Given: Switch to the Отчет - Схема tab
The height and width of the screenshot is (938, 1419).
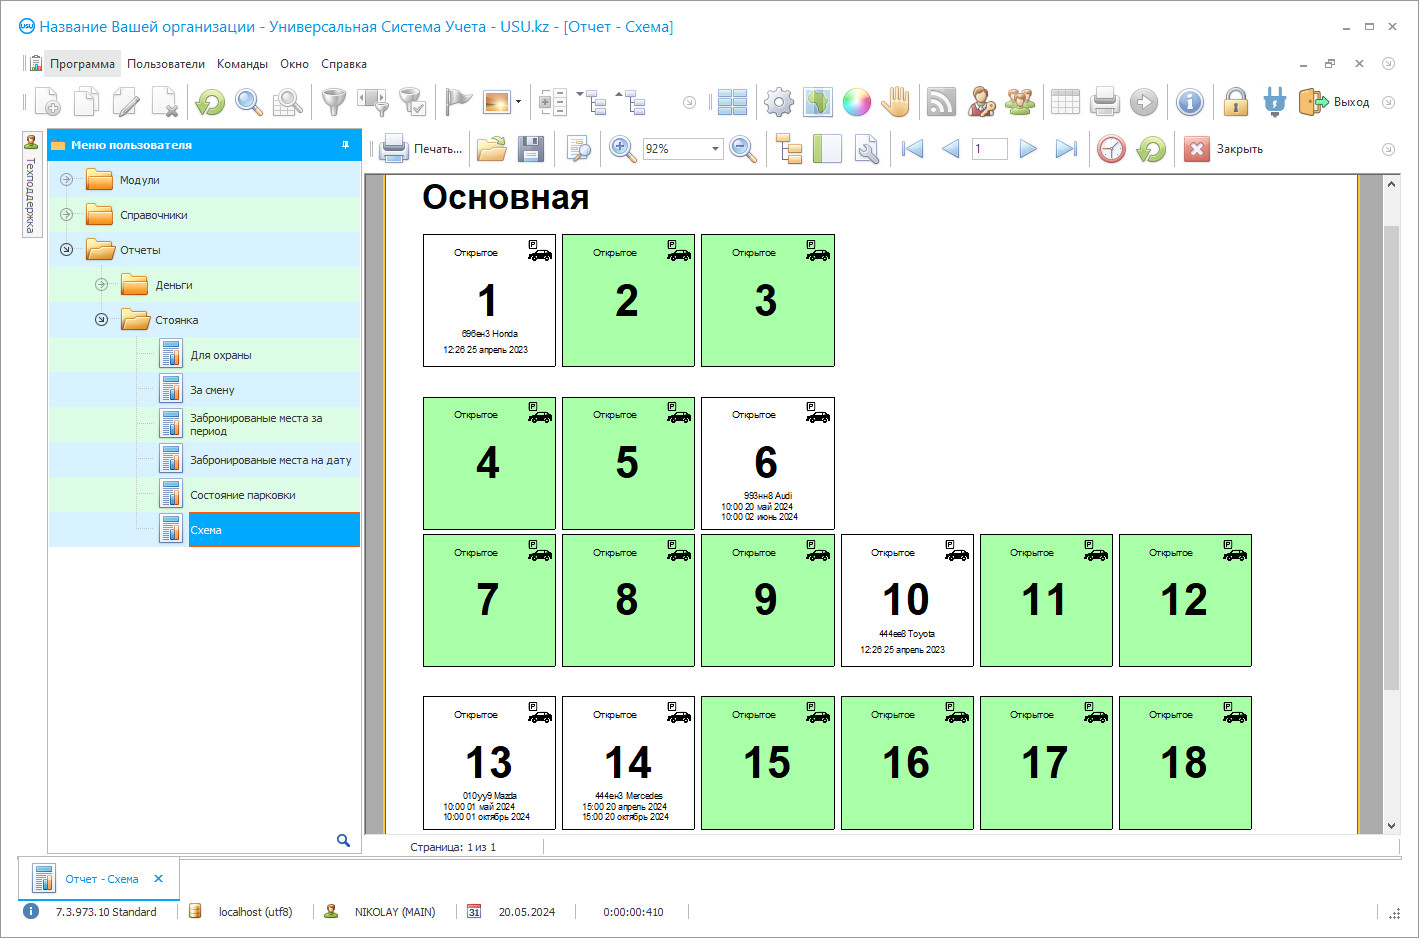Looking at the screenshot, I should (101, 879).
